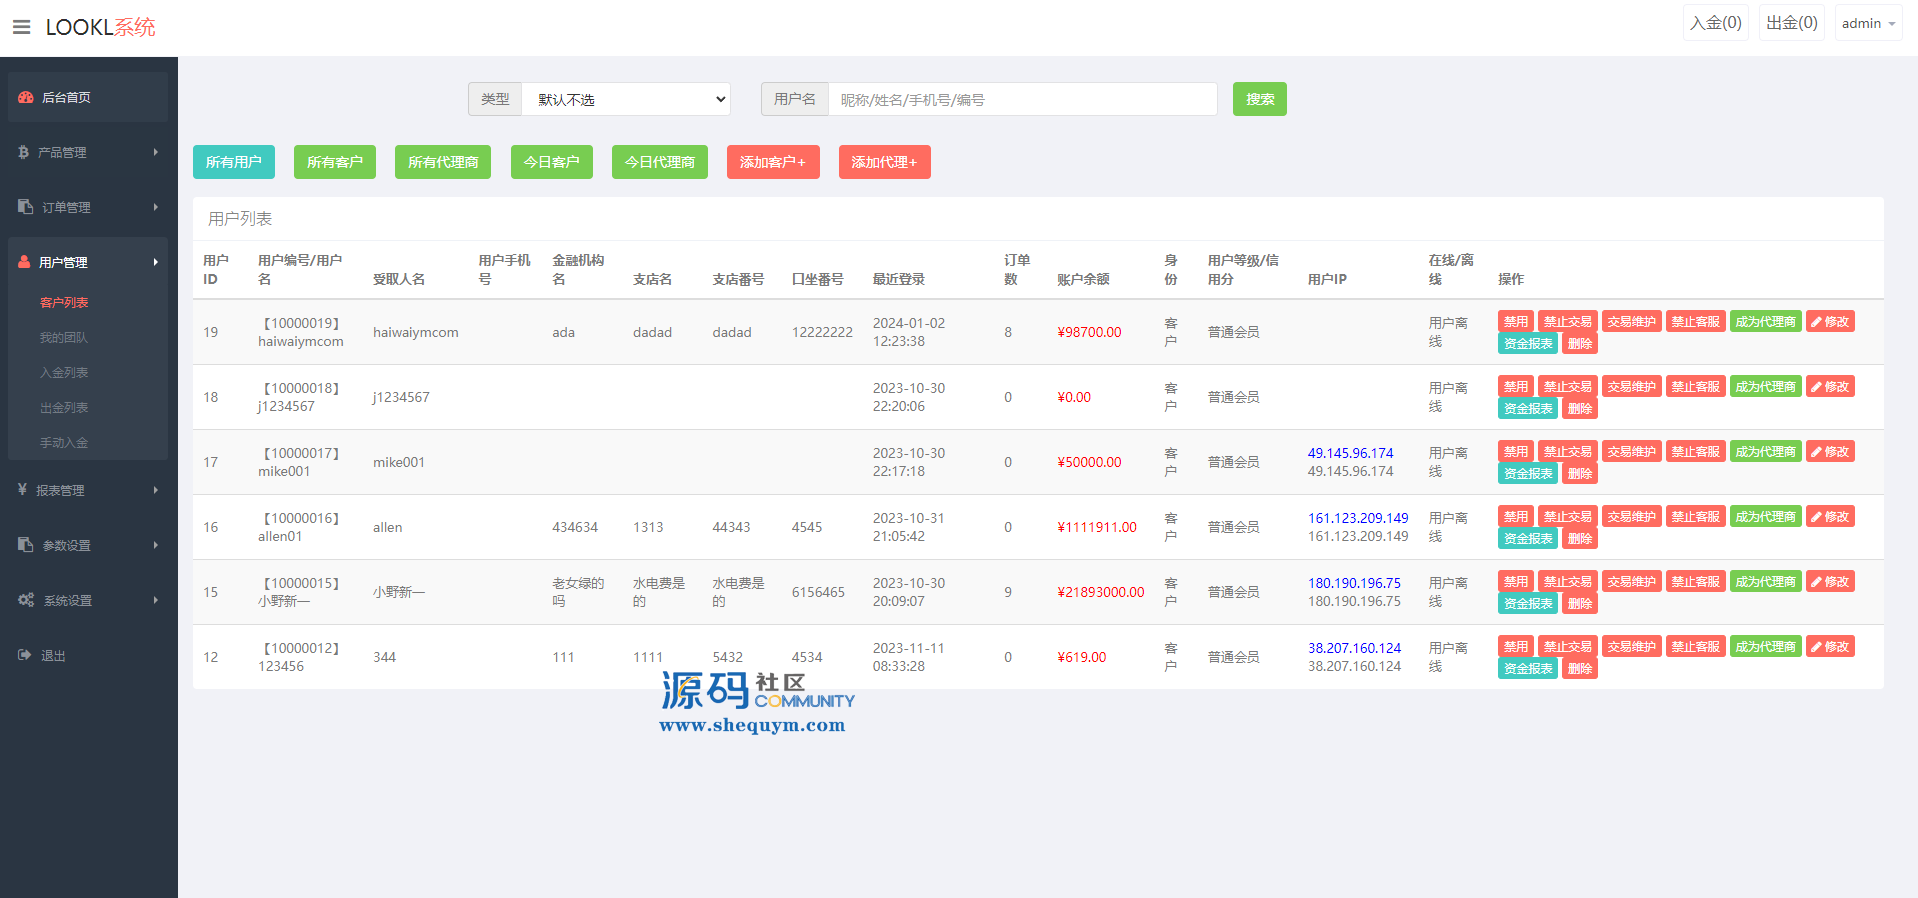Toggle 禁止交易 for user j1234567
This screenshot has width=1918, height=898.
[1566, 387]
